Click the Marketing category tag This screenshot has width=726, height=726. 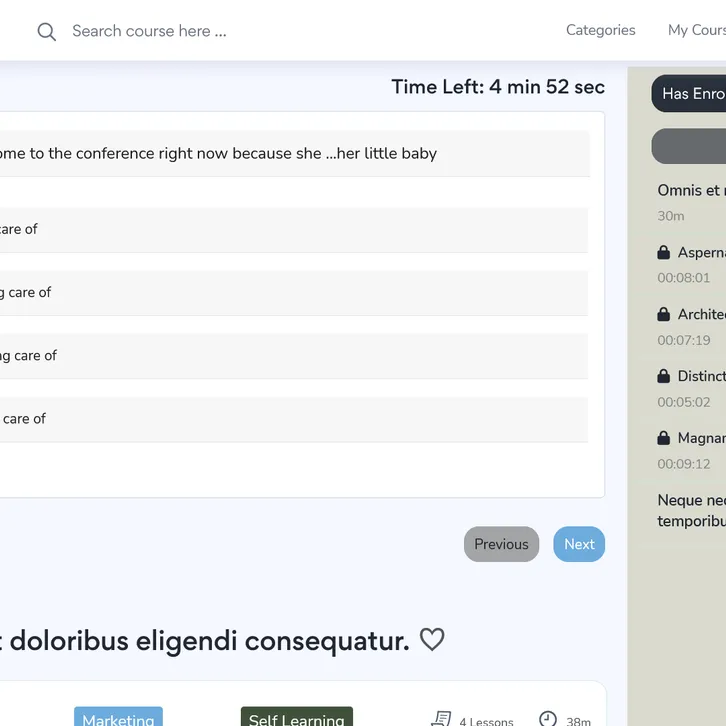pyautogui.click(x=118, y=718)
